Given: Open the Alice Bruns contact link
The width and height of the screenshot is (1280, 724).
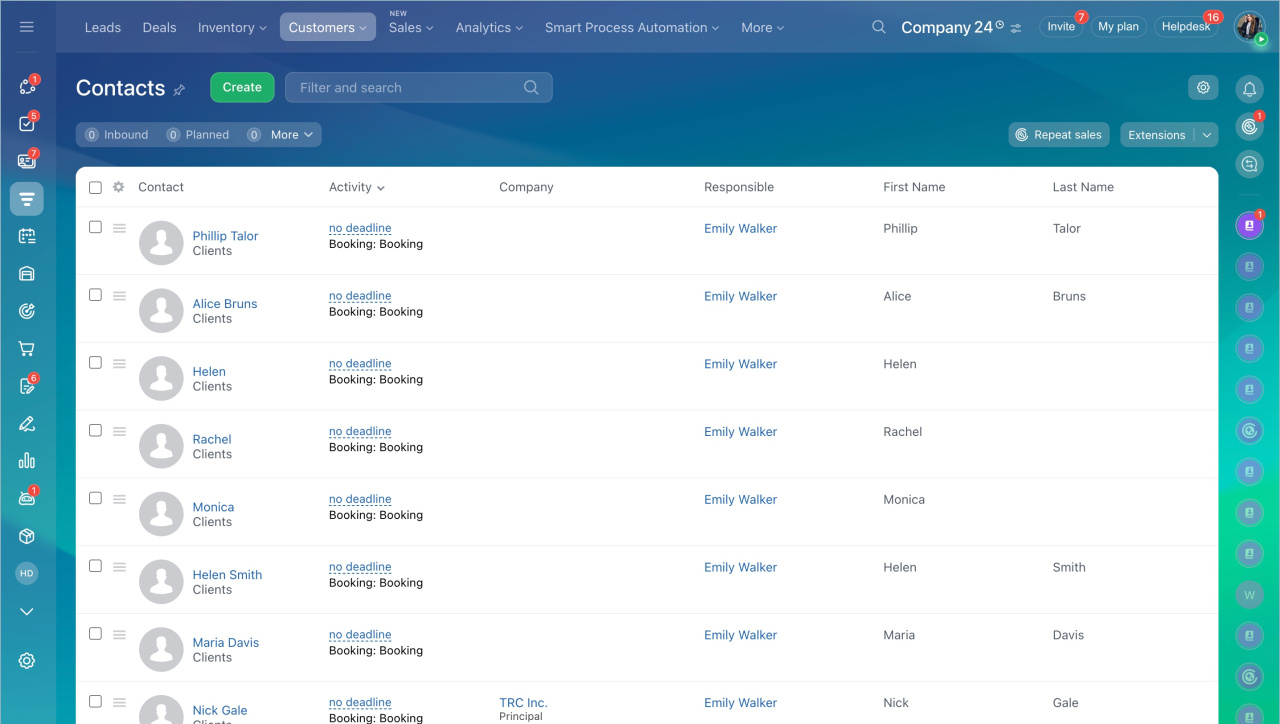Looking at the screenshot, I should (x=225, y=304).
